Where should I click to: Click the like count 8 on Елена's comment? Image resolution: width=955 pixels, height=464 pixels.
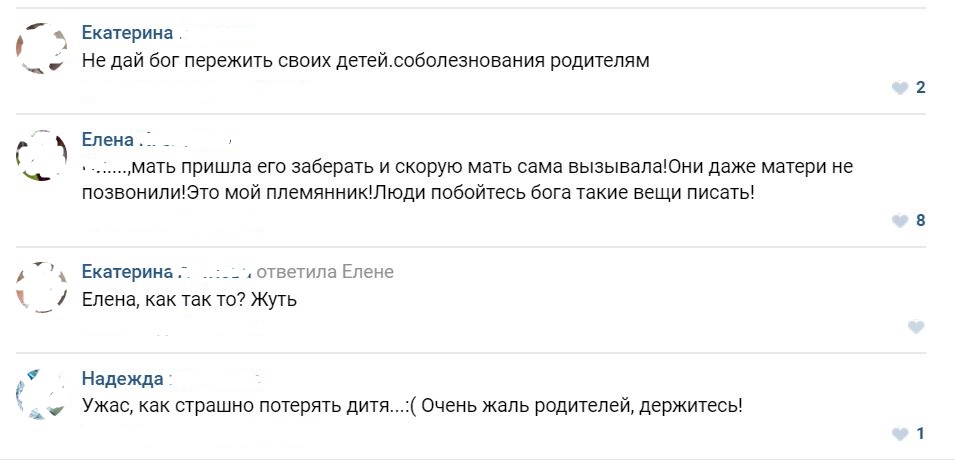[x=921, y=221]
